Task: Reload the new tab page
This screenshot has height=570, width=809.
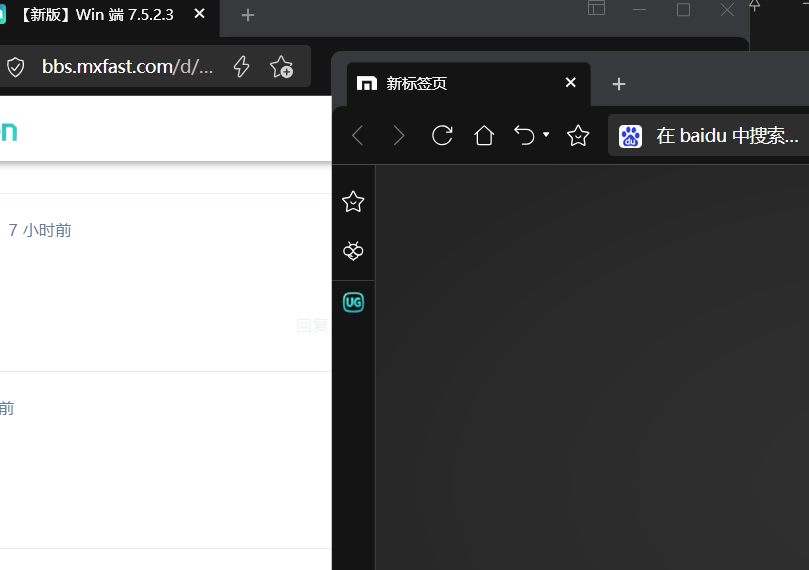Action: click(x=442, y=136)
